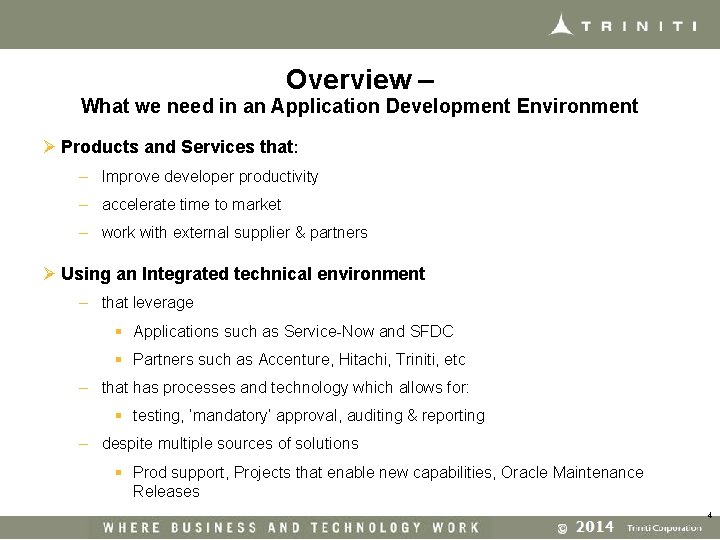Select the 'Overview –' title text

click(x=360, y=79)
